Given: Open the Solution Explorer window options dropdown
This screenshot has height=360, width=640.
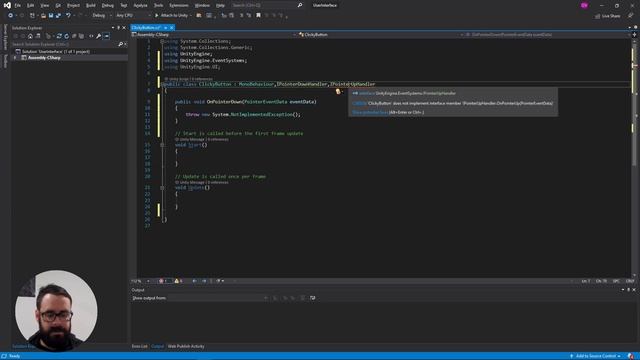Looking at the screenshot, I should (x=113, y=28).
